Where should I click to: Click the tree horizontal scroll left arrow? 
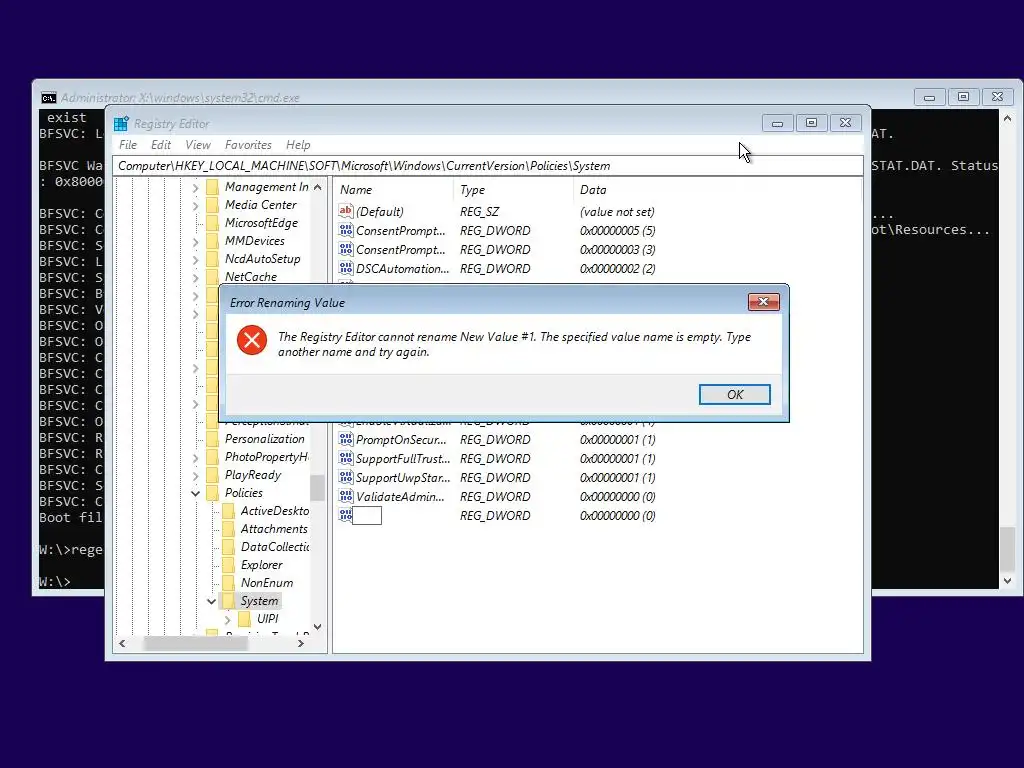pyautogui.click(x=122, y=643)
